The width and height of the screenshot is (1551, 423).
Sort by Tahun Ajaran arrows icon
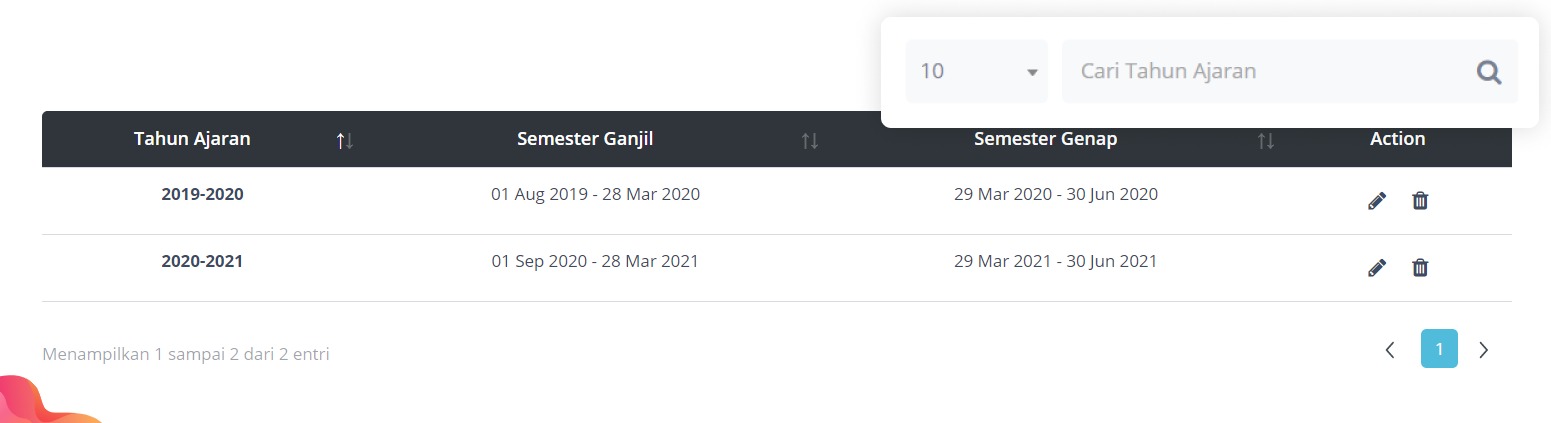(345, 141)
